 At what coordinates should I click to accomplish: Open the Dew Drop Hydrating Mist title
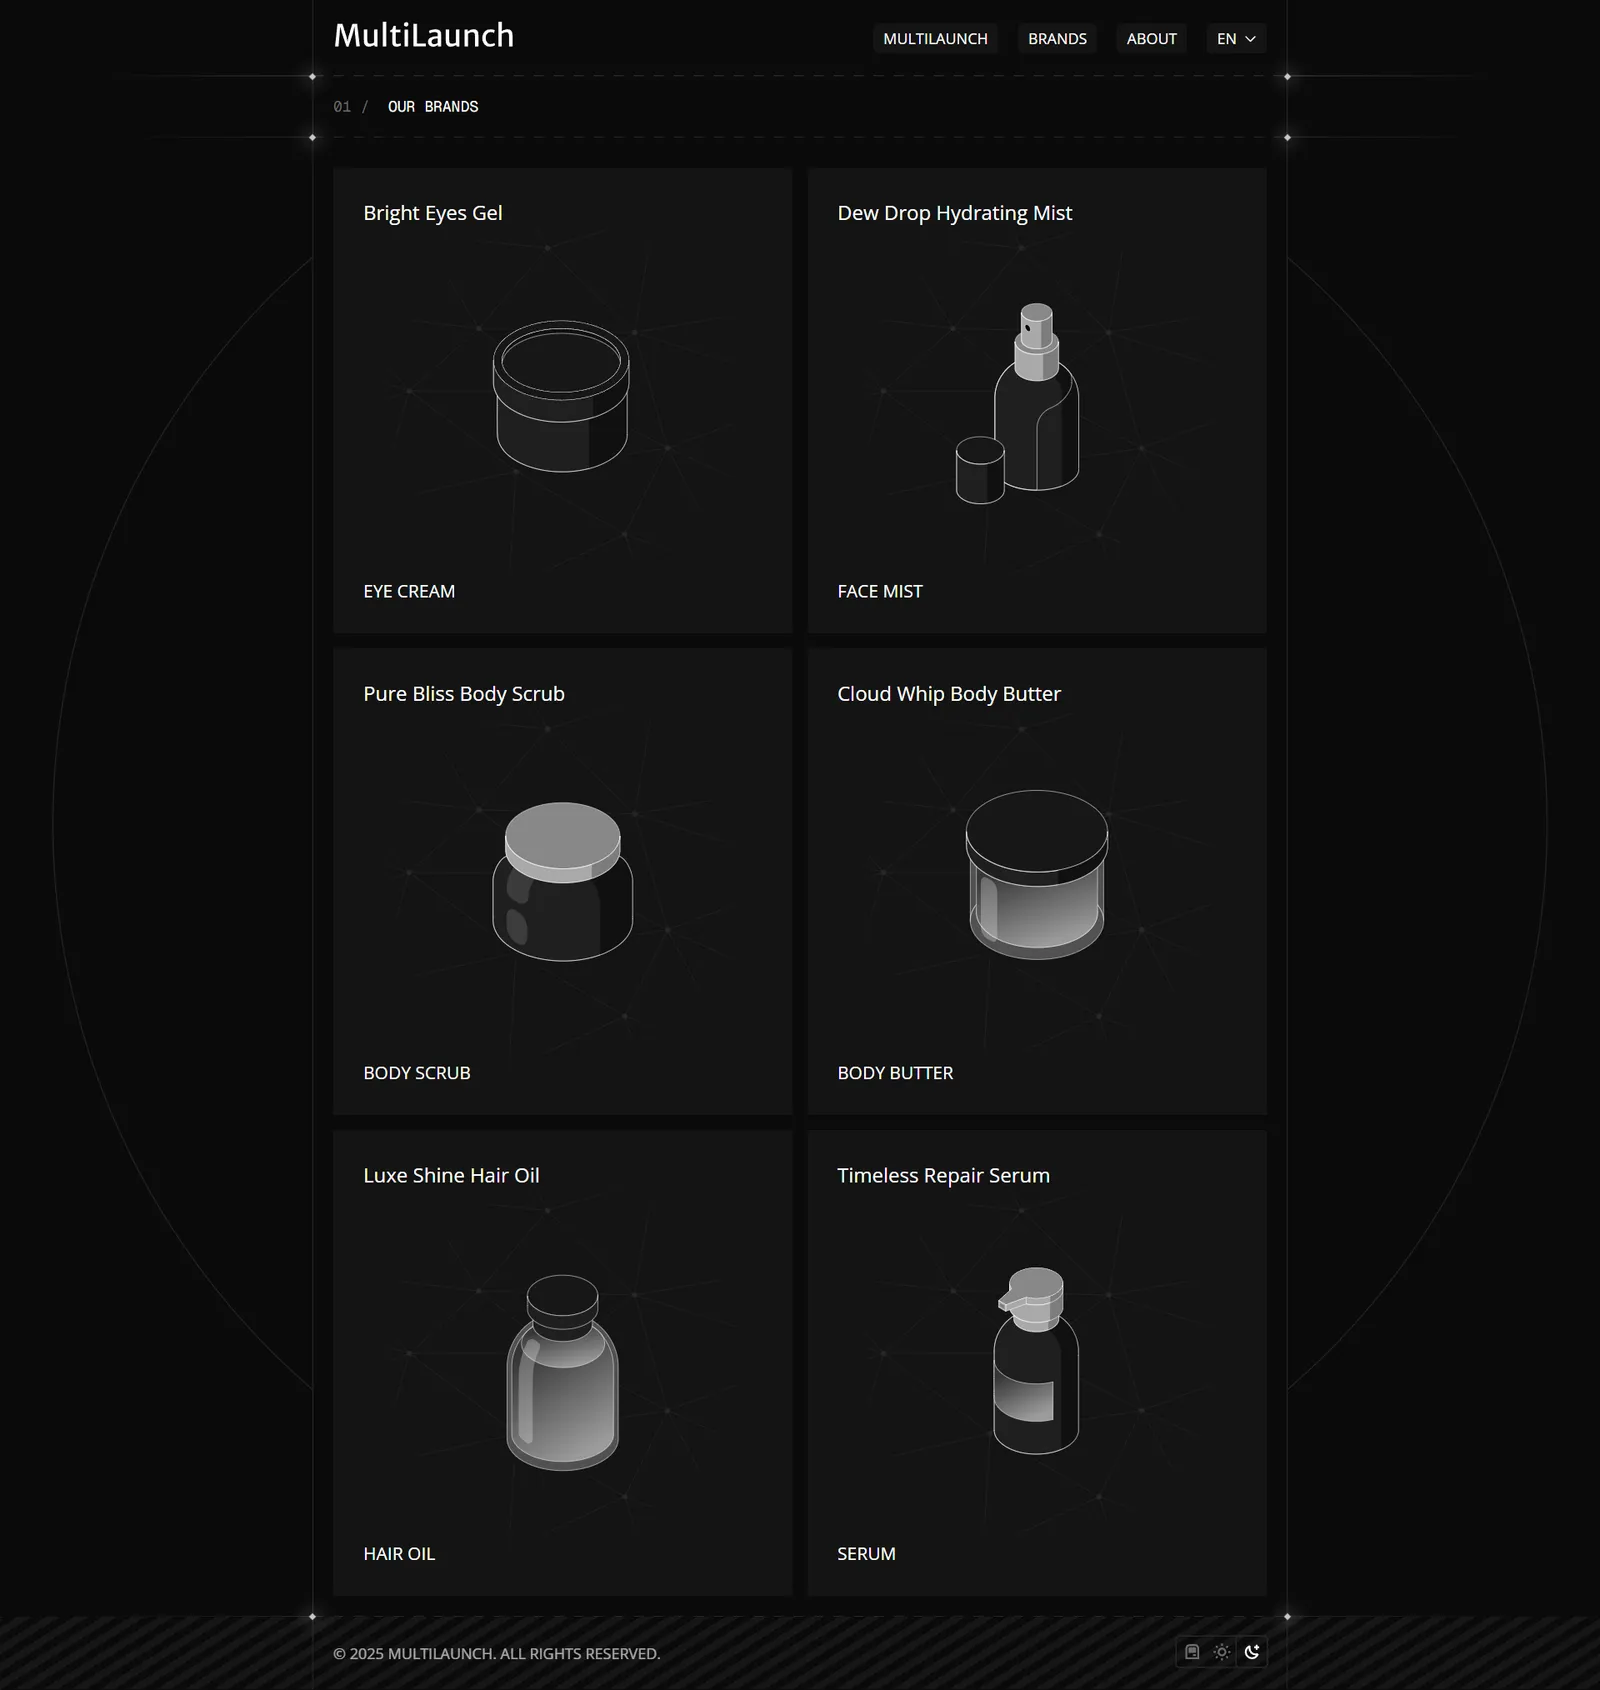[x=954, y=213]
